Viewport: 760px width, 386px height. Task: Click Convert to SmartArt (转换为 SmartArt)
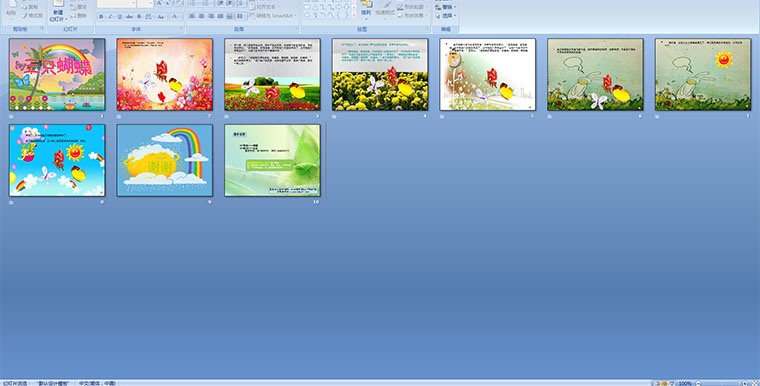273,16
